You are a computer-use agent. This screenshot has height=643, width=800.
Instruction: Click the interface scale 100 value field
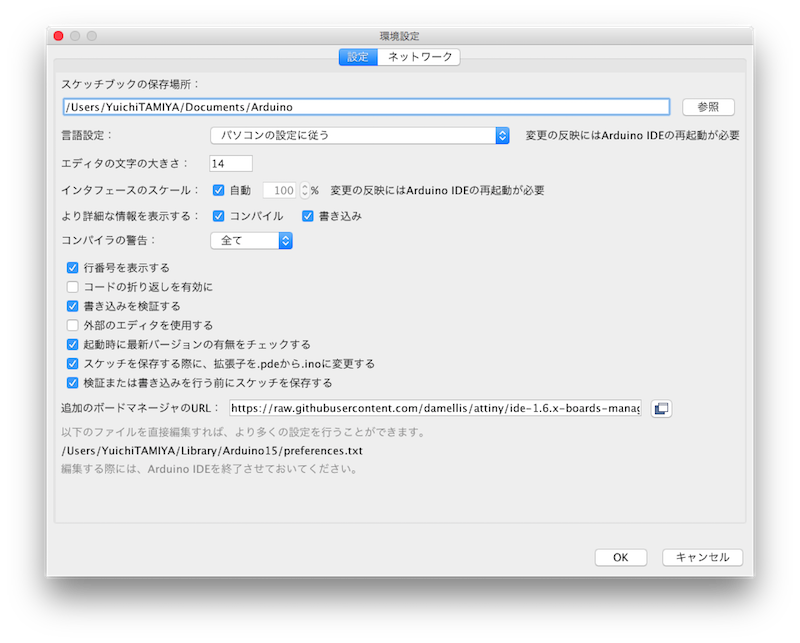coord(280,190)
